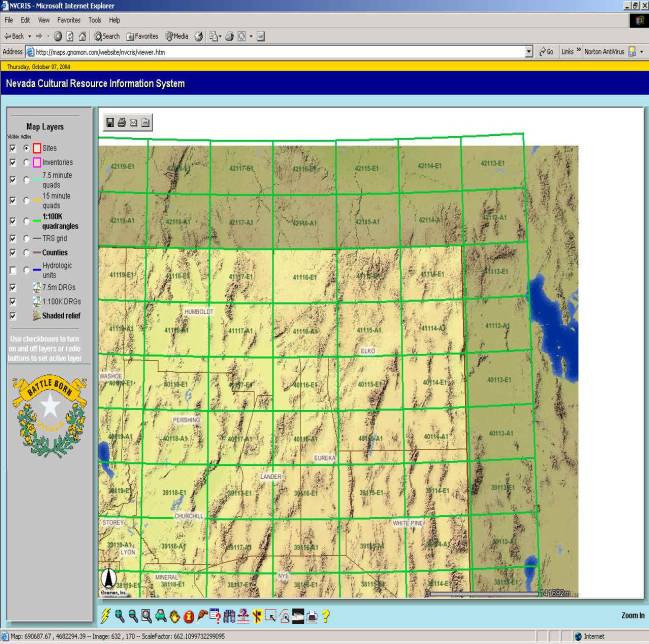
Task: Click the printer icon in bottom toolbar
Action: click(311, 616)
